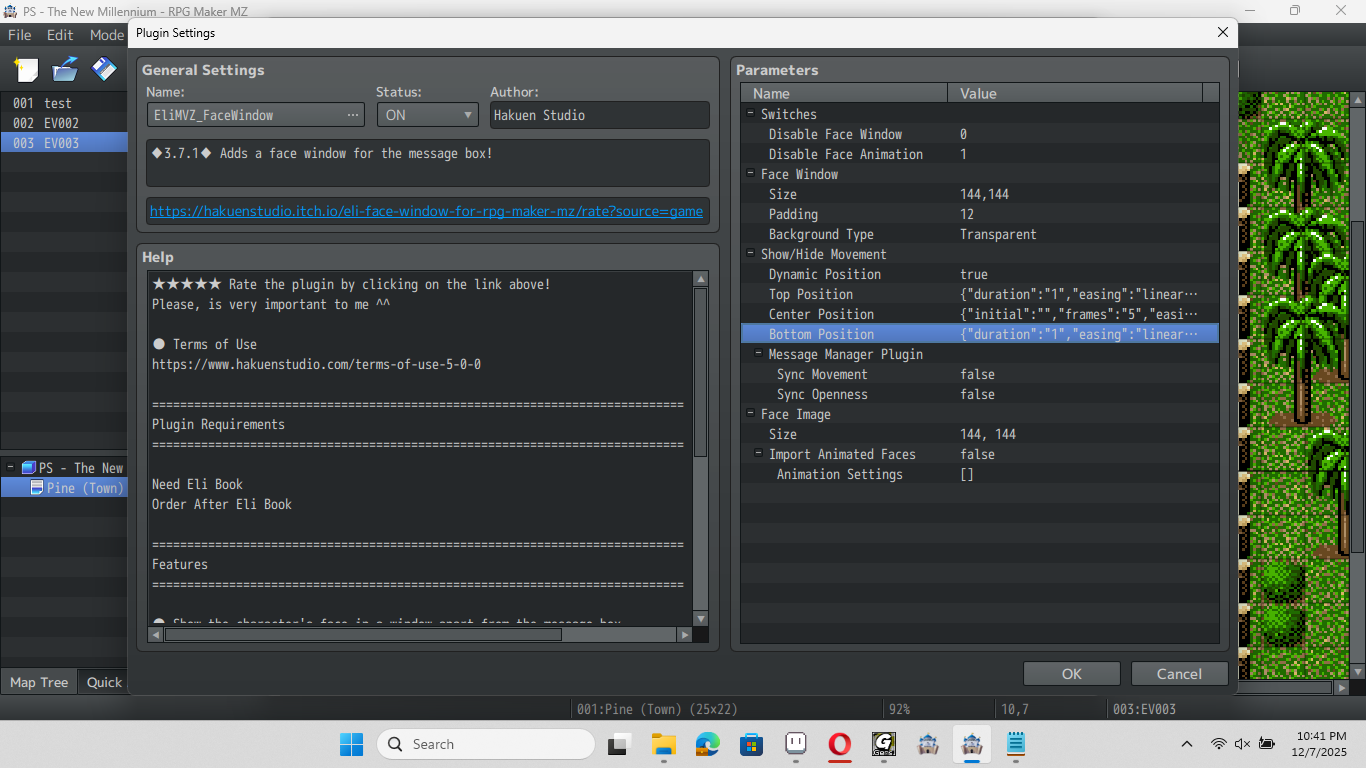This screenshot has width=1366, height=768.
Task: Select event 001 test in the list
Action: pyautogui.click(x=64, y=103)
